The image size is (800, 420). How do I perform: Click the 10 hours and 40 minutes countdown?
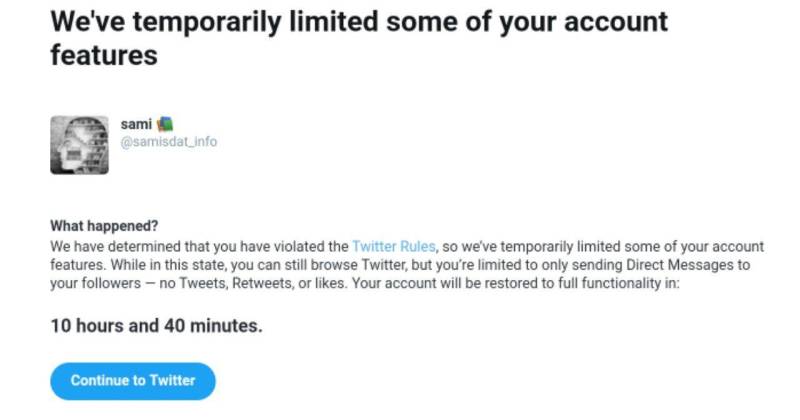click(x=156, y=326)
